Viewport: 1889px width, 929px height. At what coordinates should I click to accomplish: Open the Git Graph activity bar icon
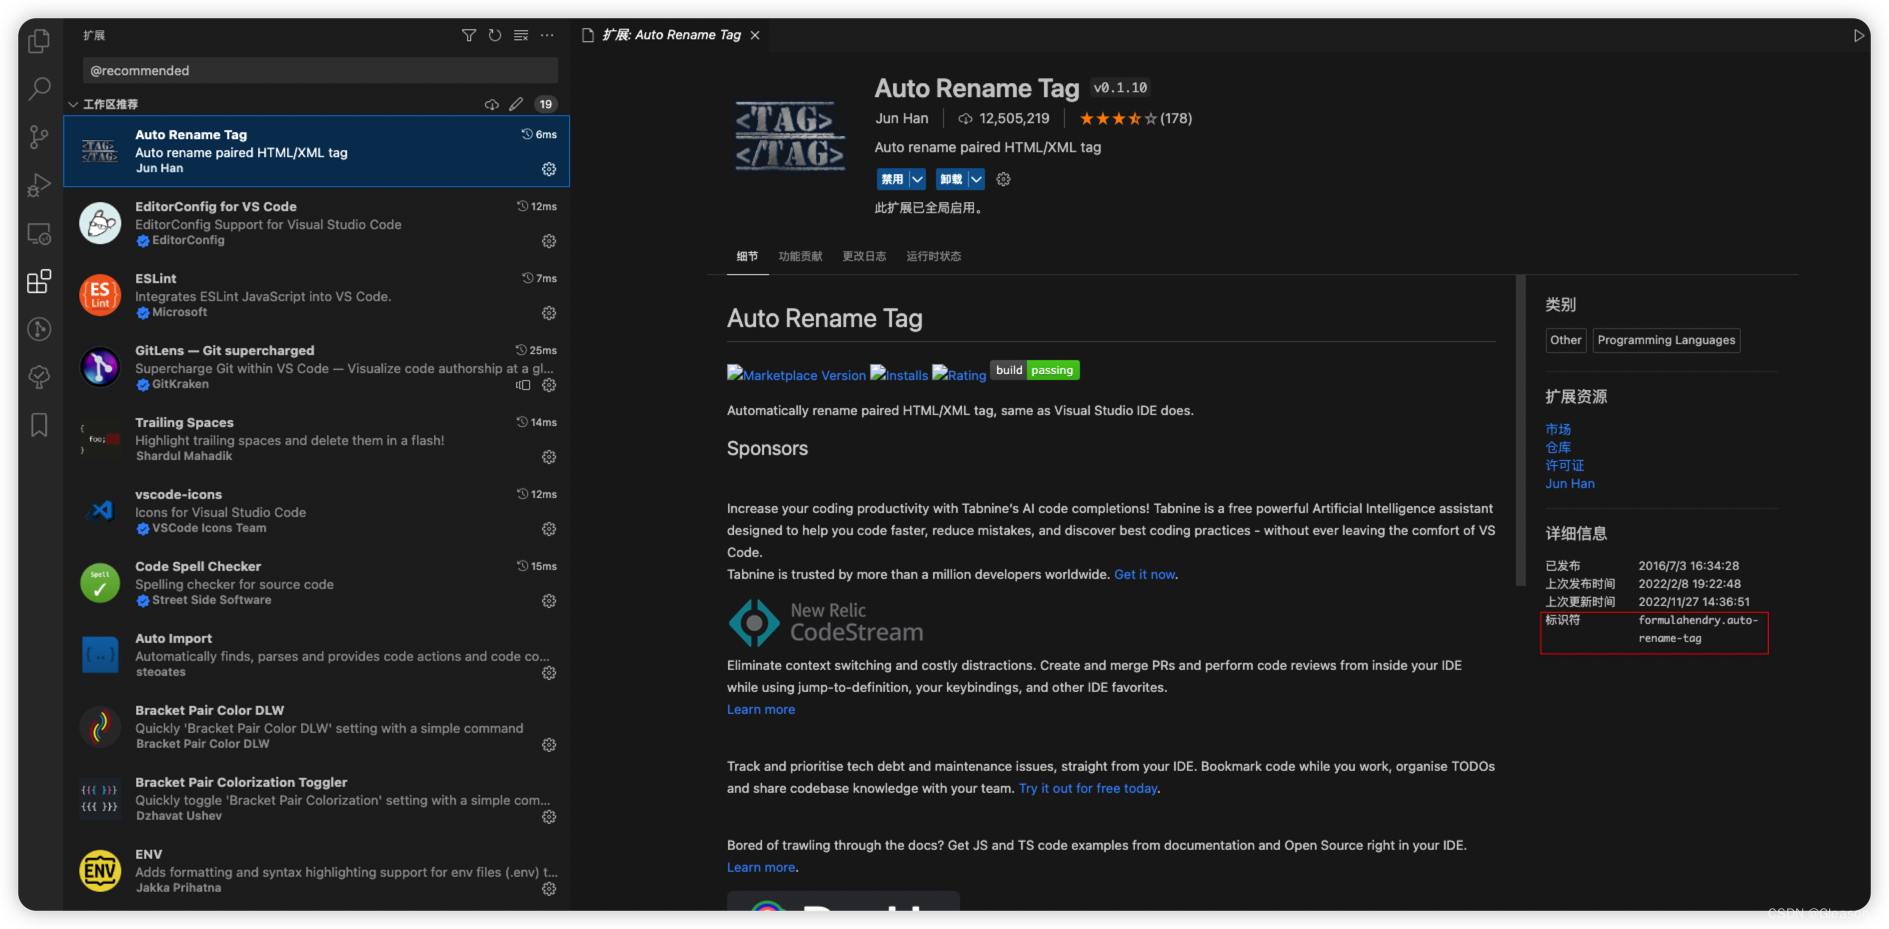click(39, 329)
